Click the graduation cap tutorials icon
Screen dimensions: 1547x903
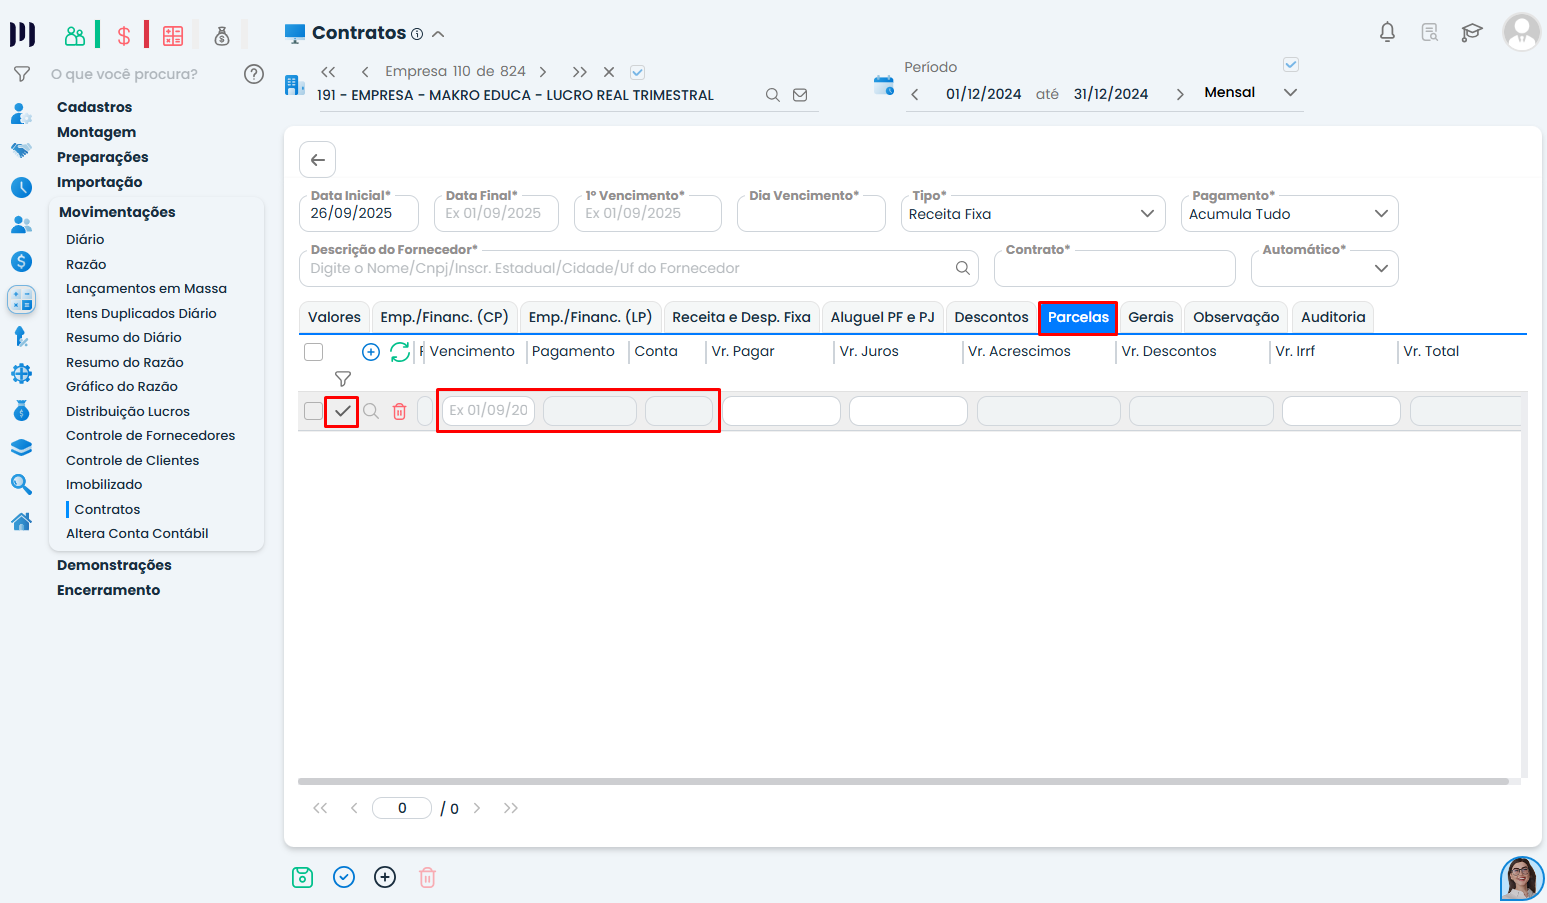click(1471, 32)
